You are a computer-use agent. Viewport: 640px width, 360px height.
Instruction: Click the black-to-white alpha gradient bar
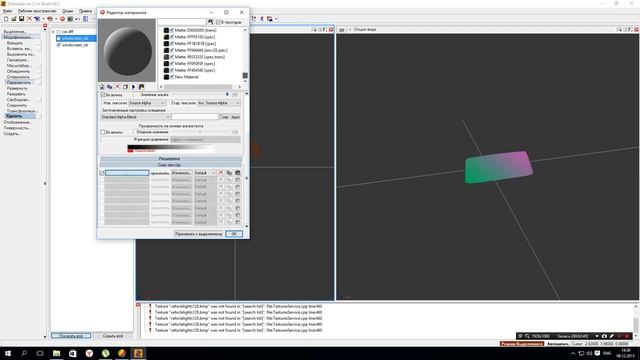170,147
